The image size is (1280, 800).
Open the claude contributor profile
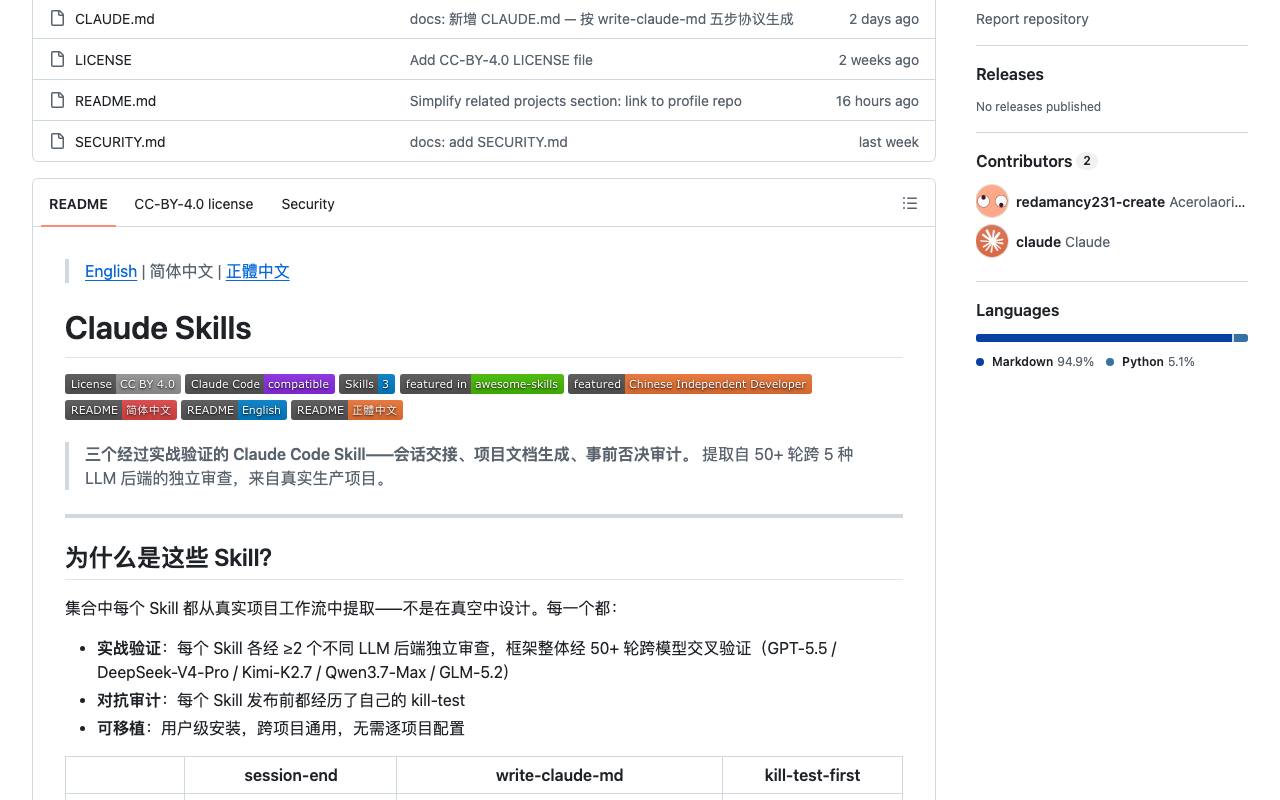click(x=1038, y=241)
